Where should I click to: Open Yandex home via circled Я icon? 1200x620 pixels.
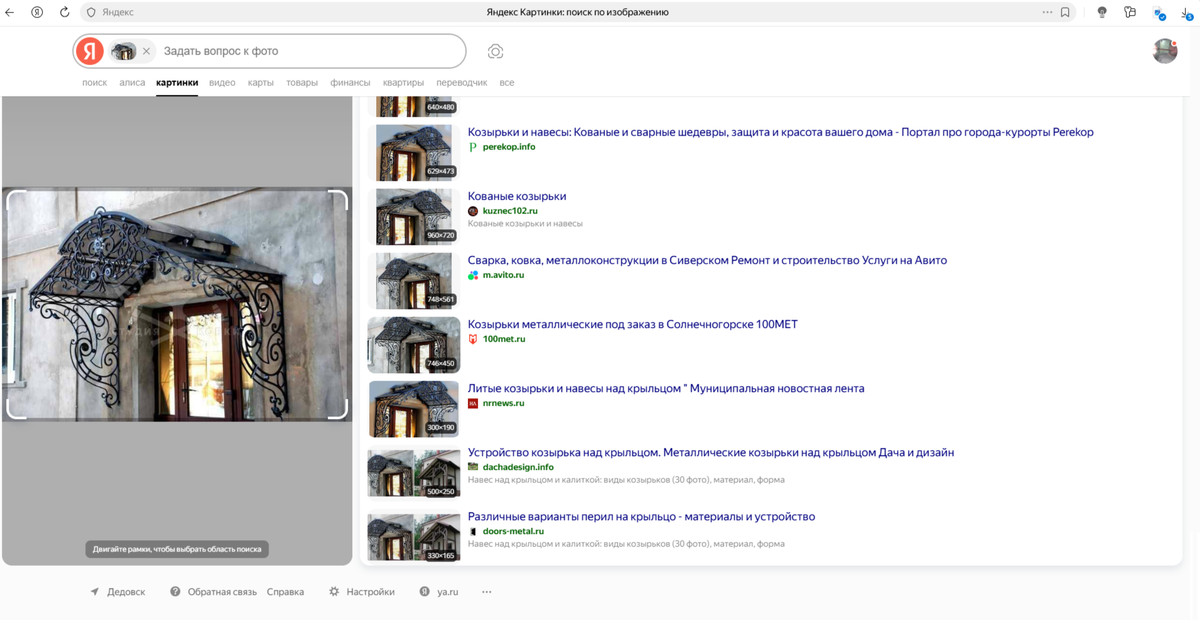coord(37,13)
